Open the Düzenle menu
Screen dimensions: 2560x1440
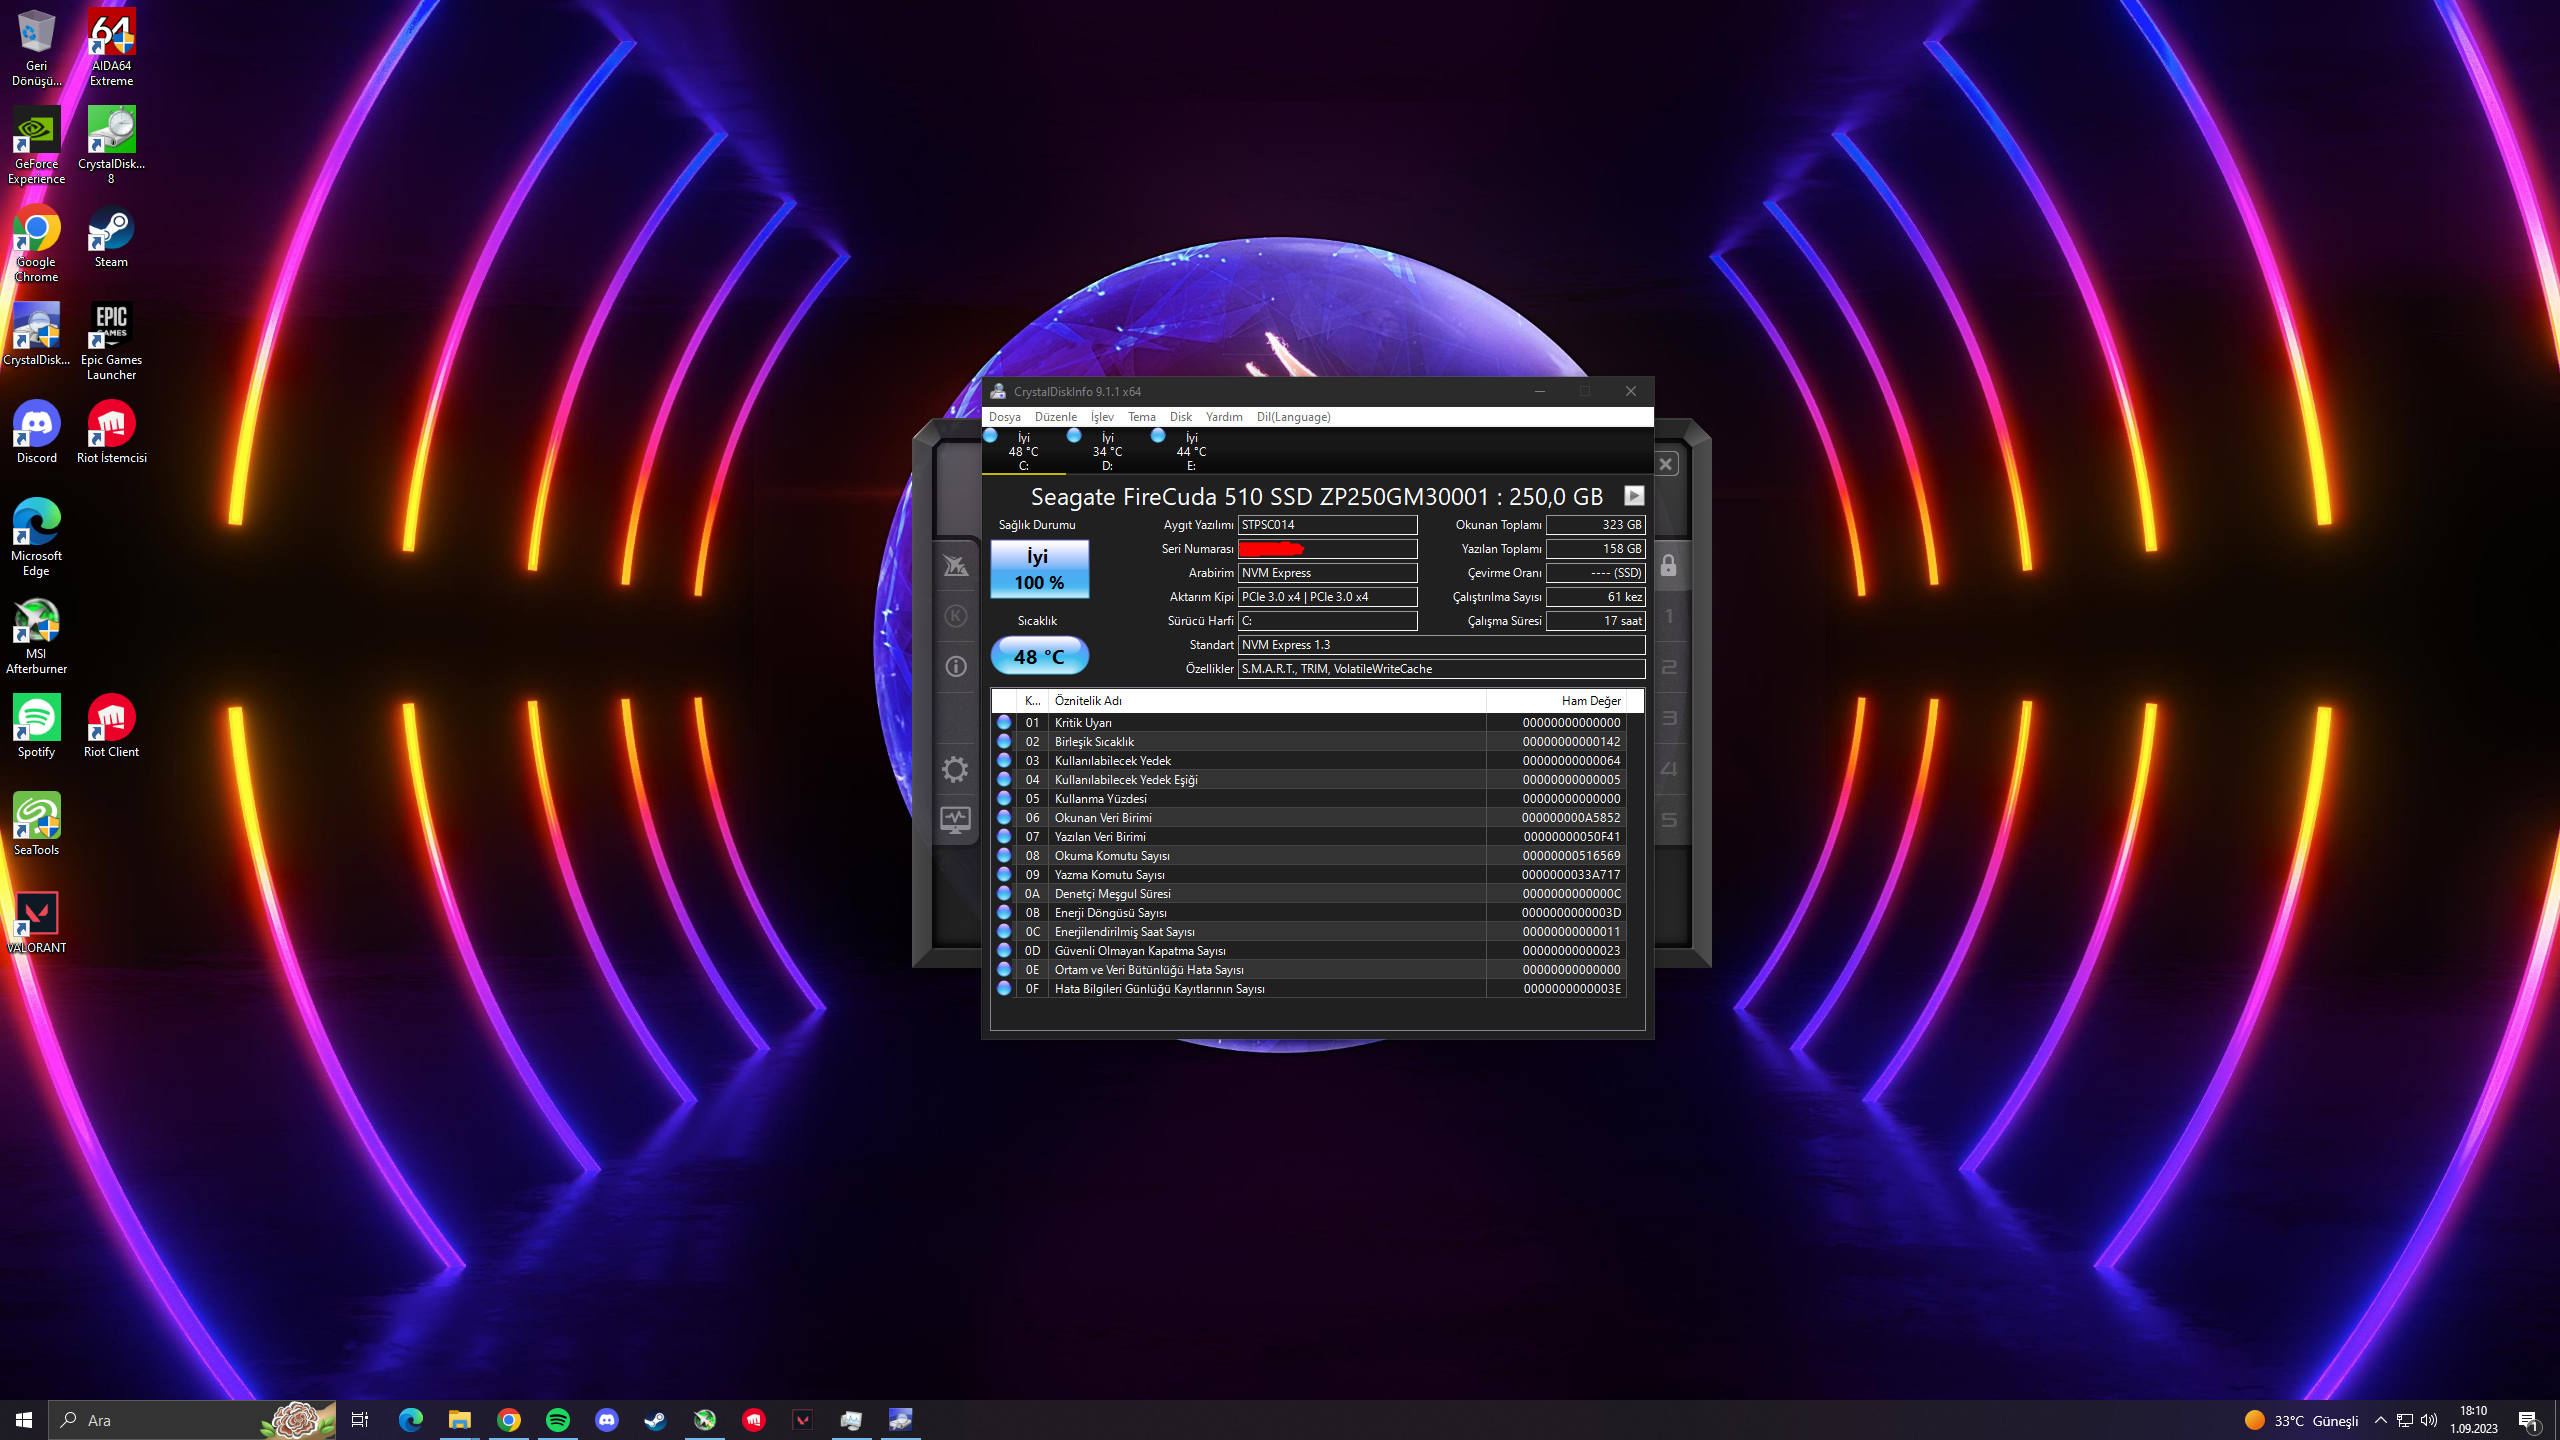(1056, 417)
